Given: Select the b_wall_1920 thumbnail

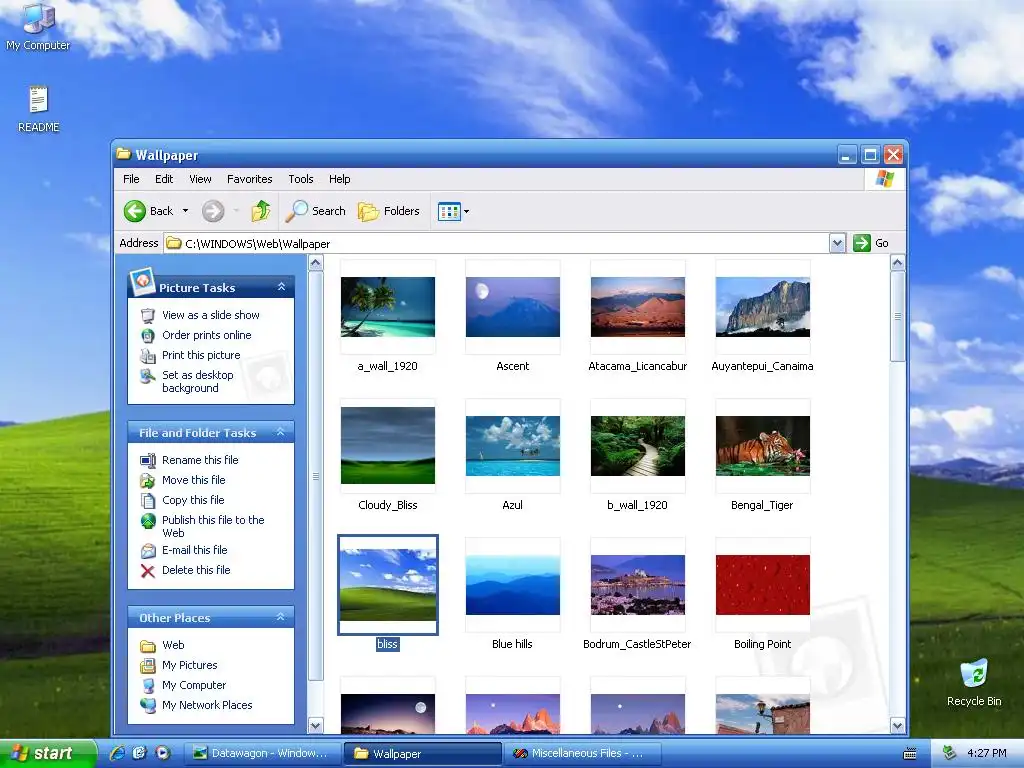Looking at the screenshot, I should point(638,445).
